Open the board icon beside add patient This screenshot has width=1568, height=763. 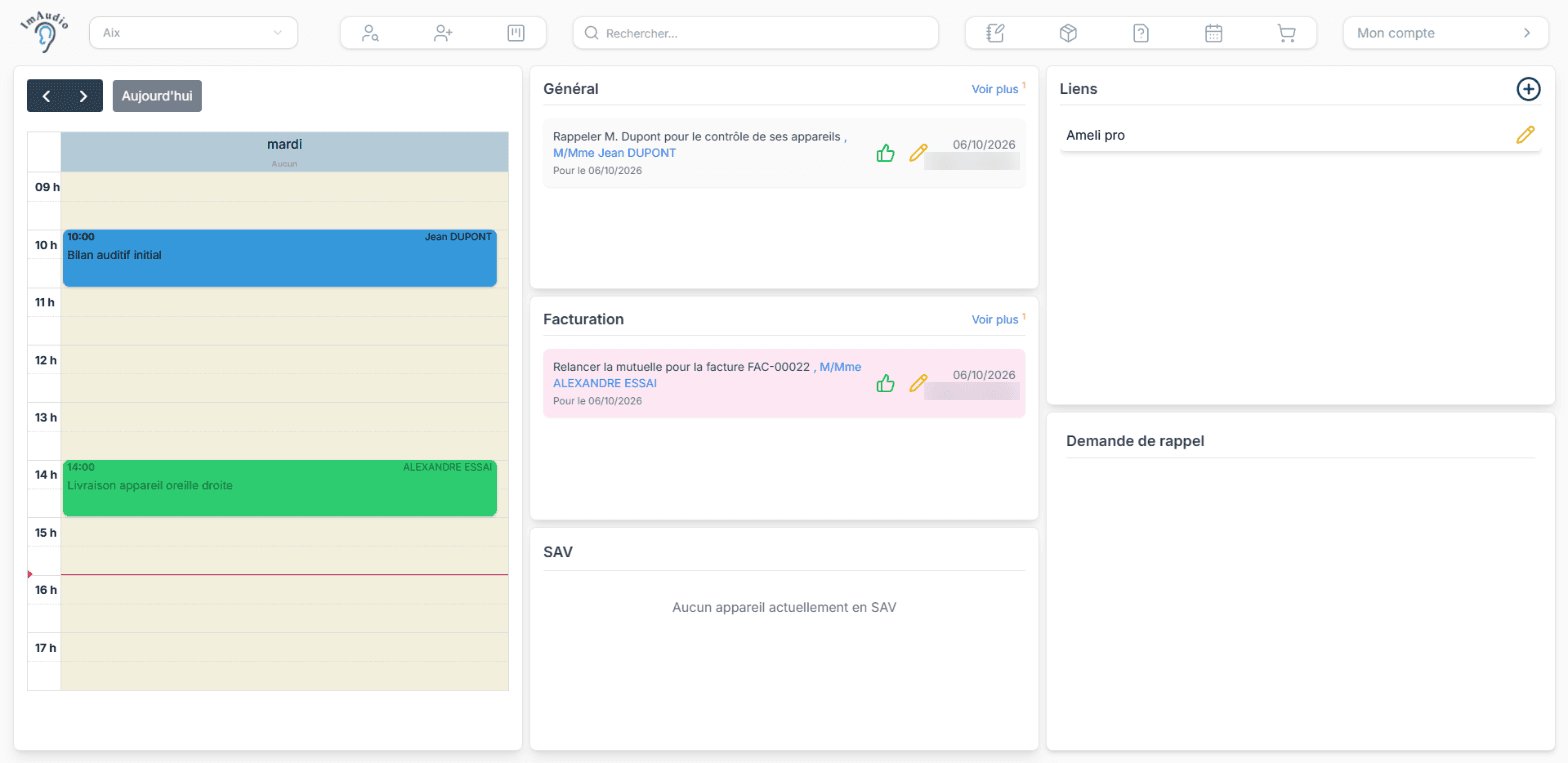click(516, 33)
